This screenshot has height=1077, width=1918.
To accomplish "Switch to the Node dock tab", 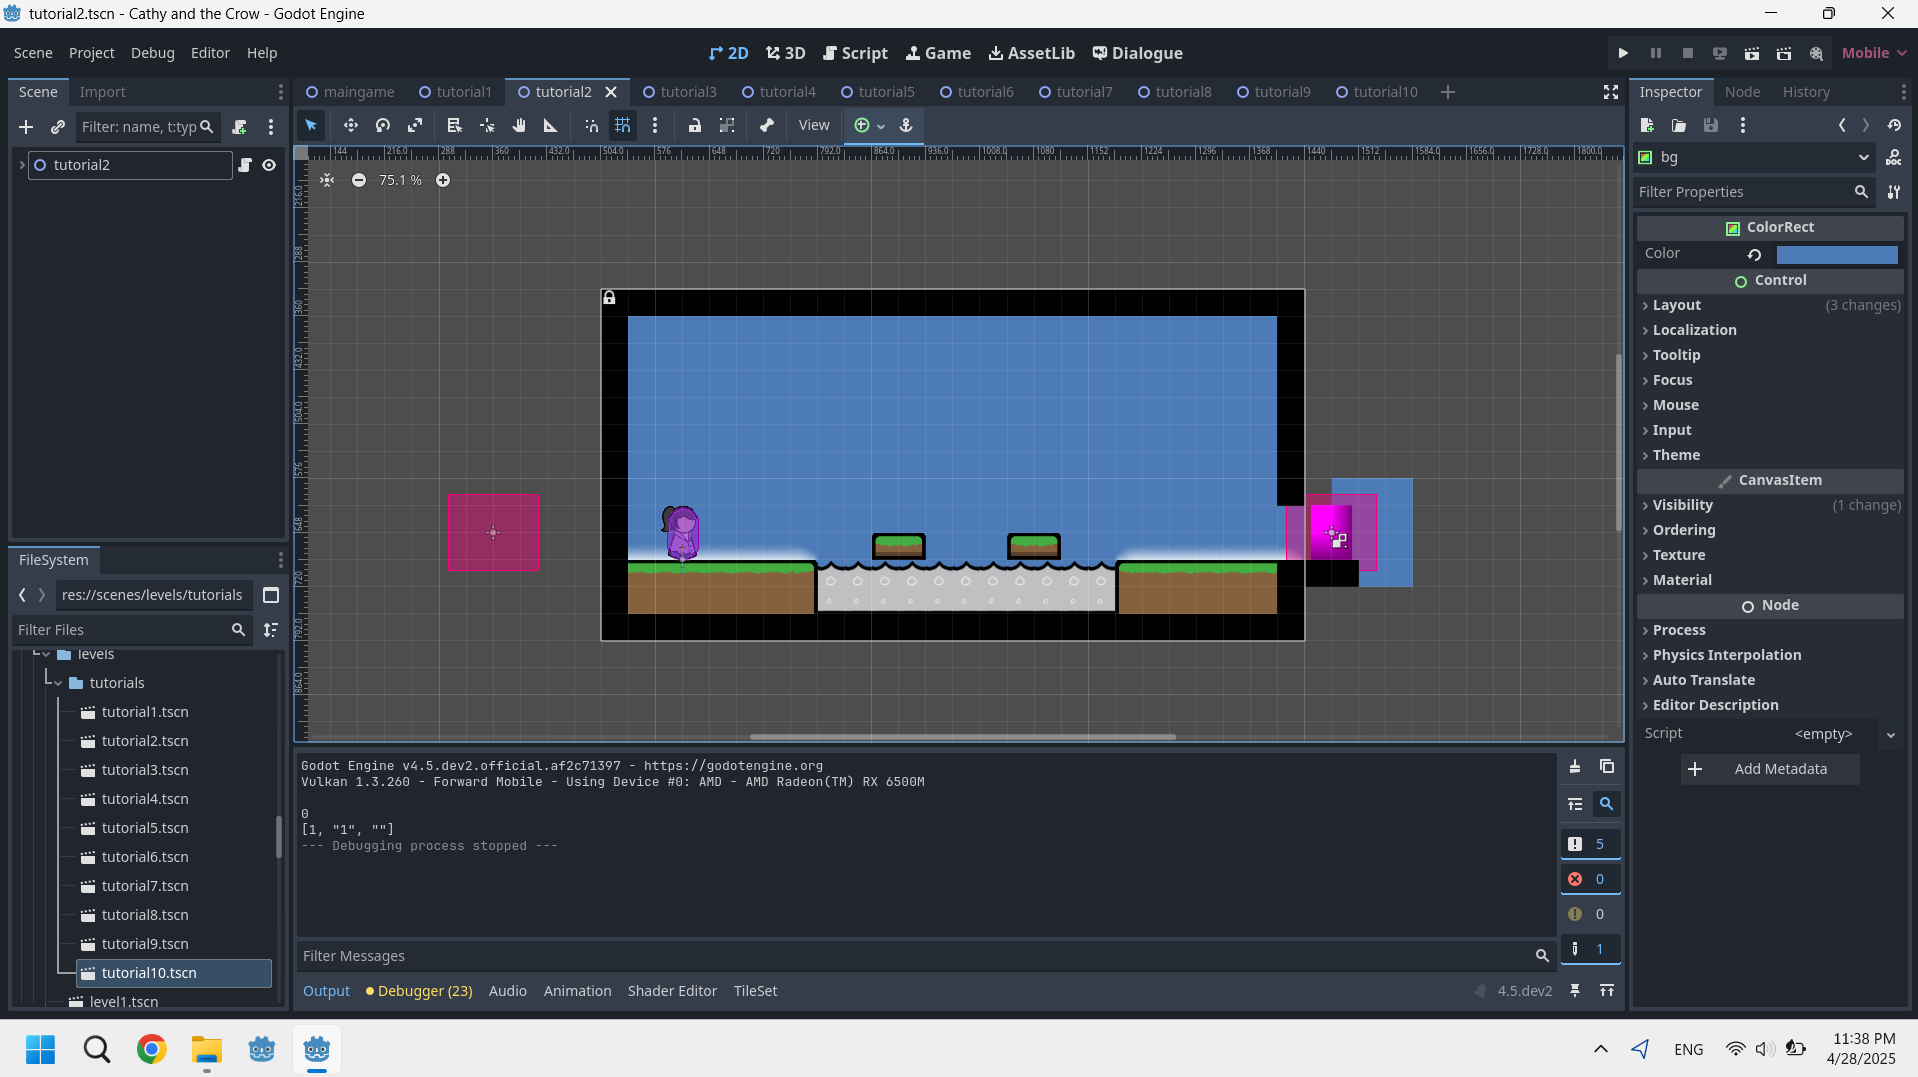I will pos(1742,92).
